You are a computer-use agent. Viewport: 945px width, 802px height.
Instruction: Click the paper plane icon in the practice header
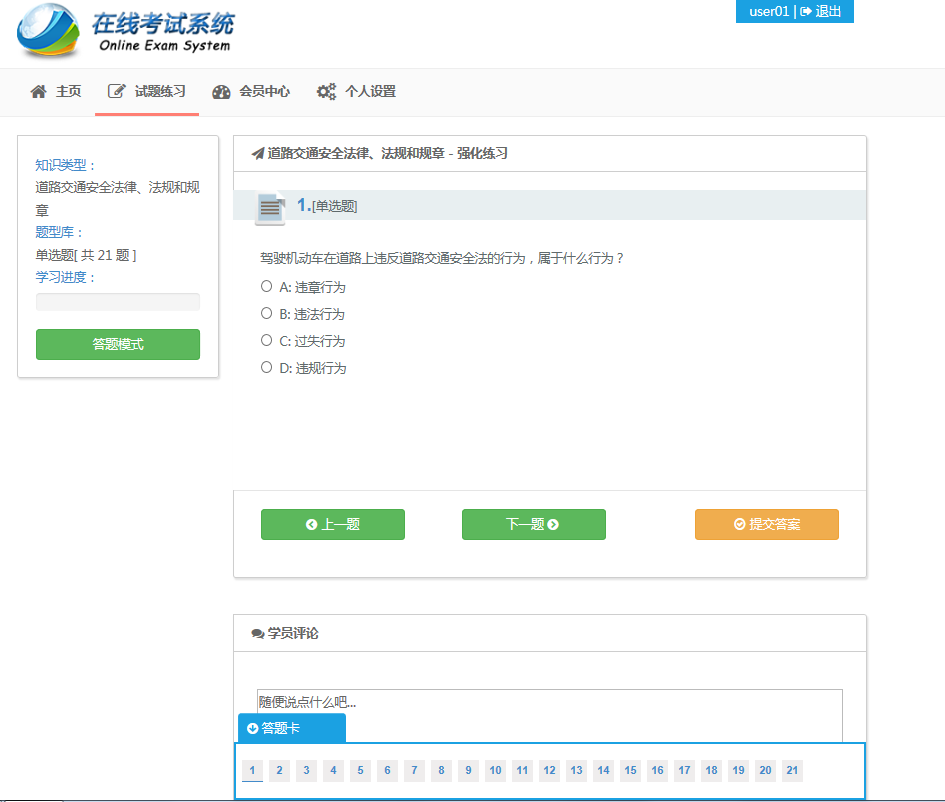coord(258,154)
